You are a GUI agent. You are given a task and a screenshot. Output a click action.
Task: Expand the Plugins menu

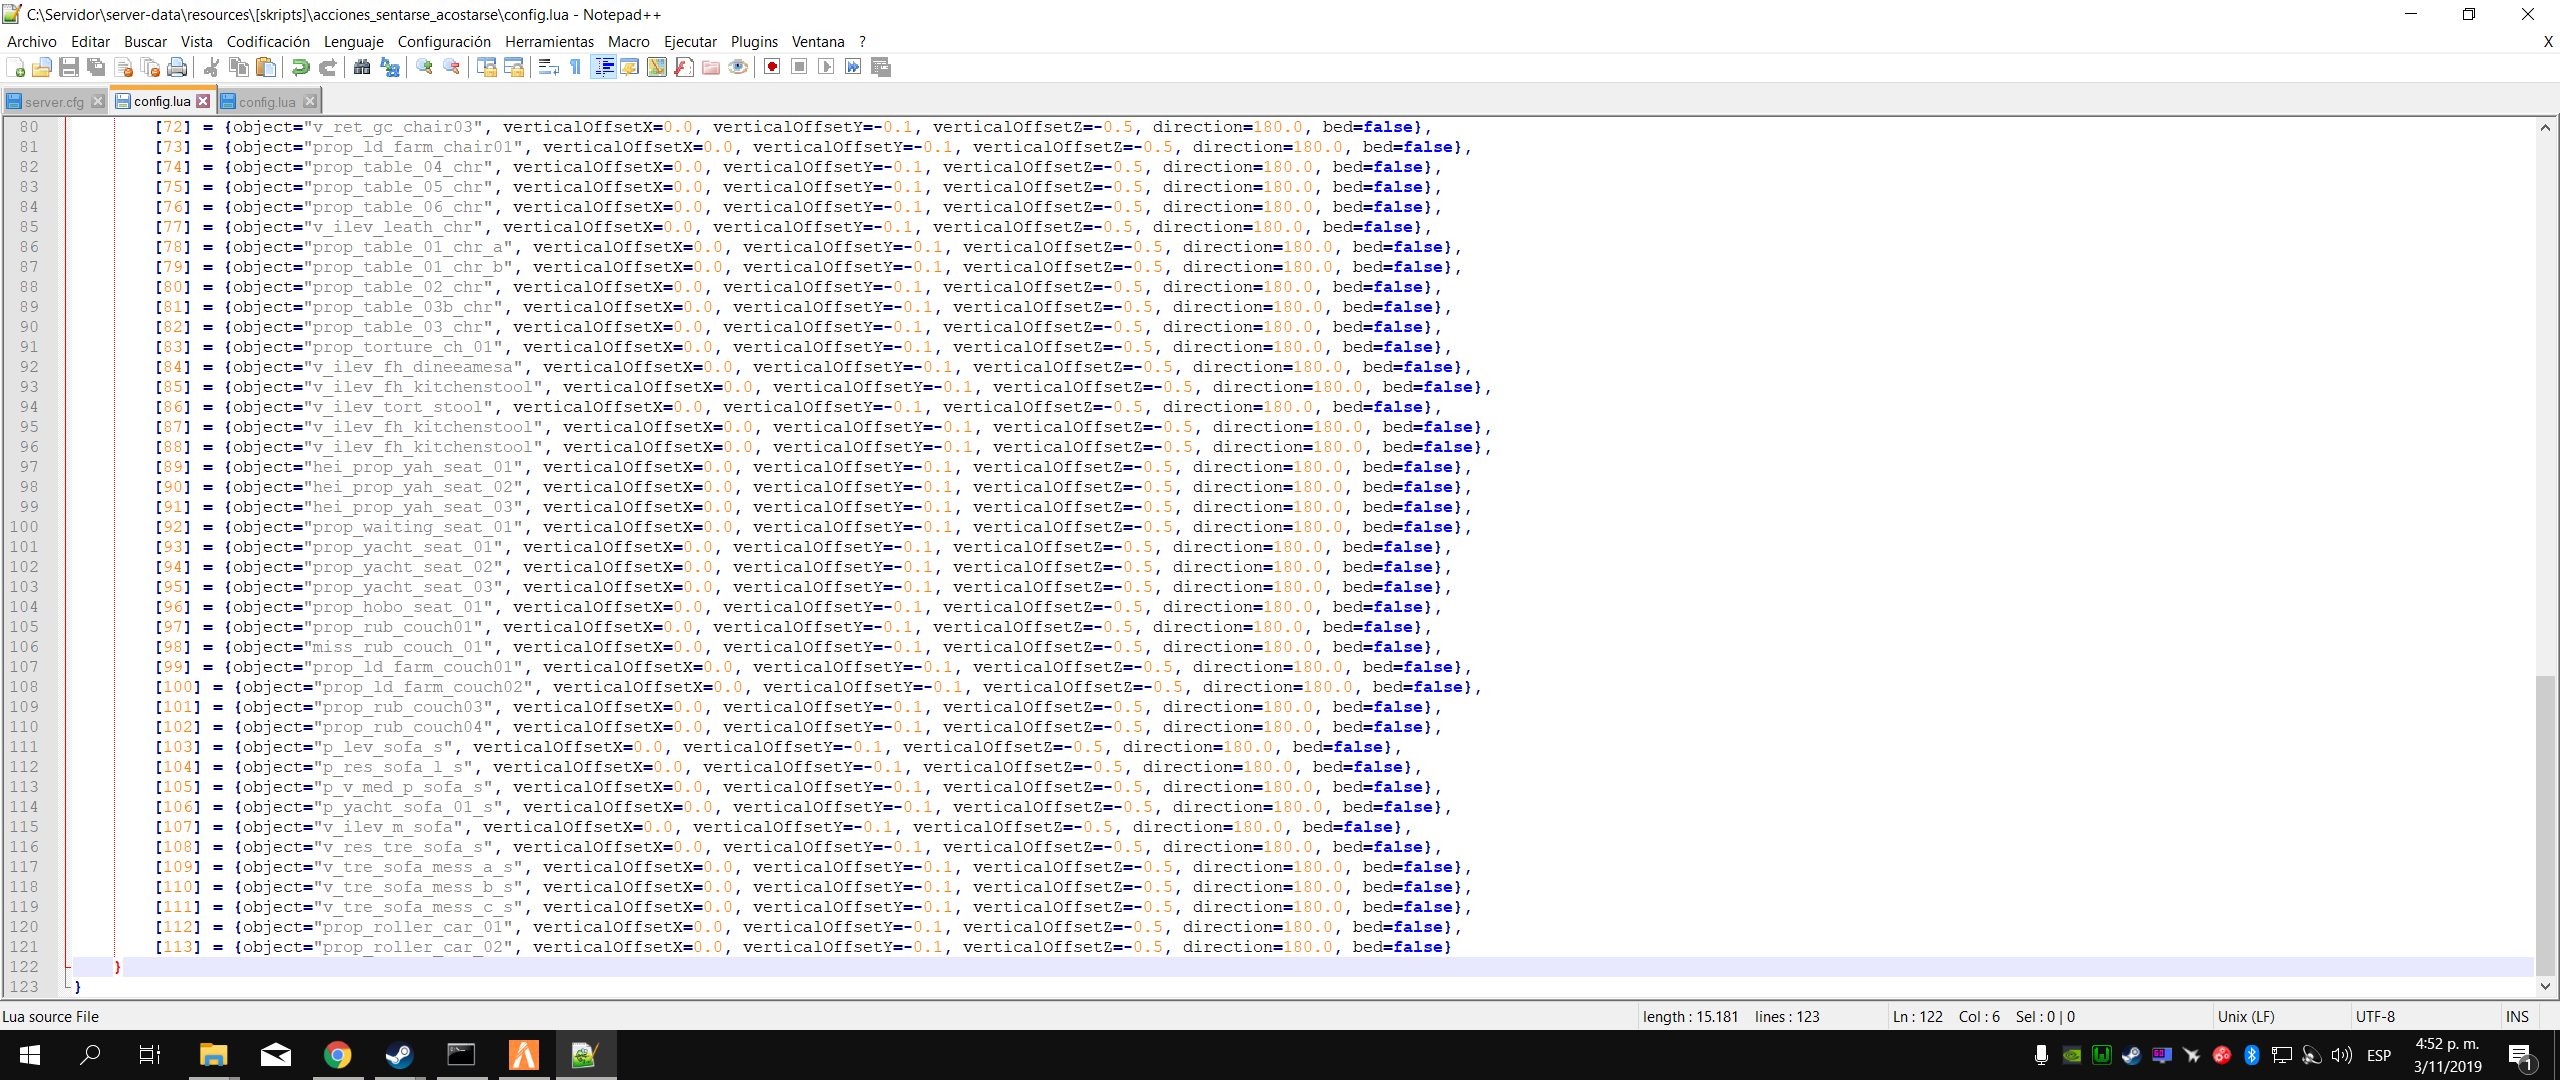point(753,41)
